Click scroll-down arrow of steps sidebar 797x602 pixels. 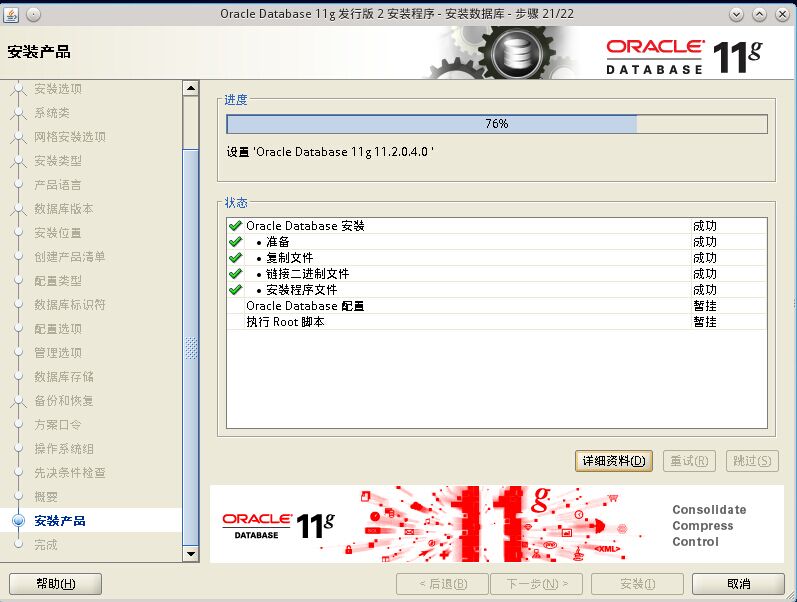point(191,554)
